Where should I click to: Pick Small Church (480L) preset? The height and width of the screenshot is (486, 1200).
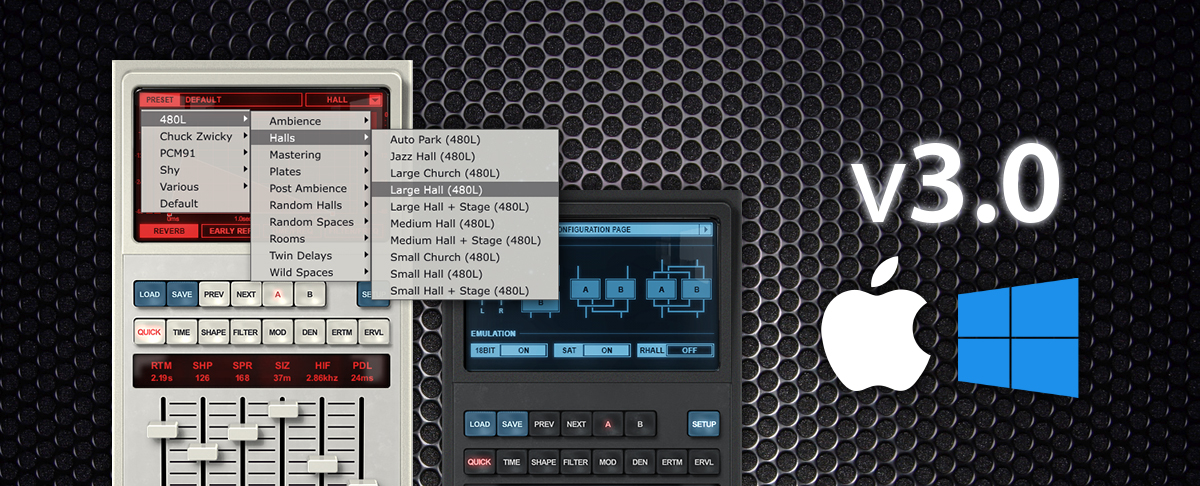[464, 257]
